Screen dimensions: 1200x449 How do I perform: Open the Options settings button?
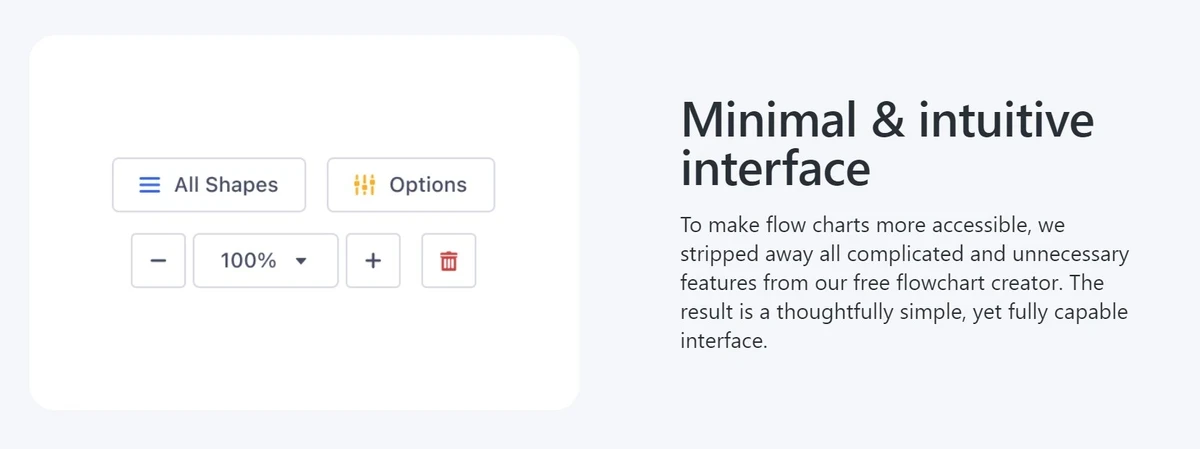tap(411, 185)
